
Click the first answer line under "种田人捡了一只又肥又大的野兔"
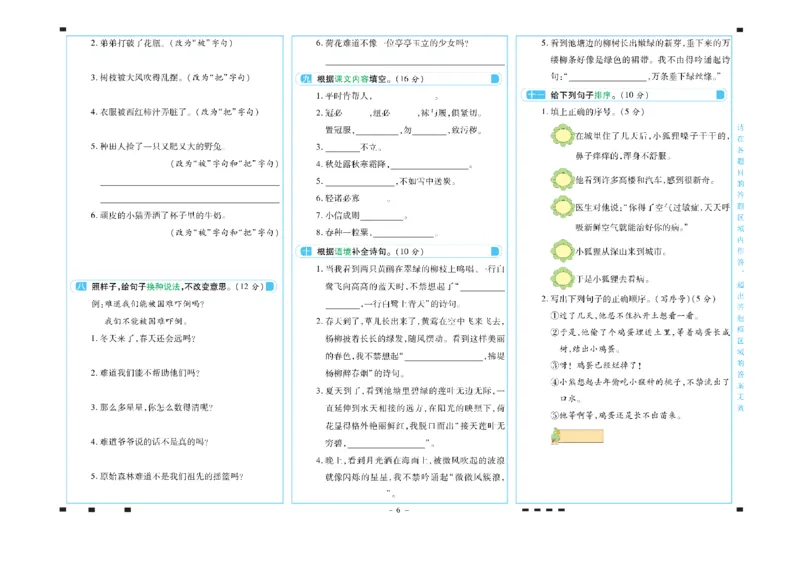(x=190, y=184)
